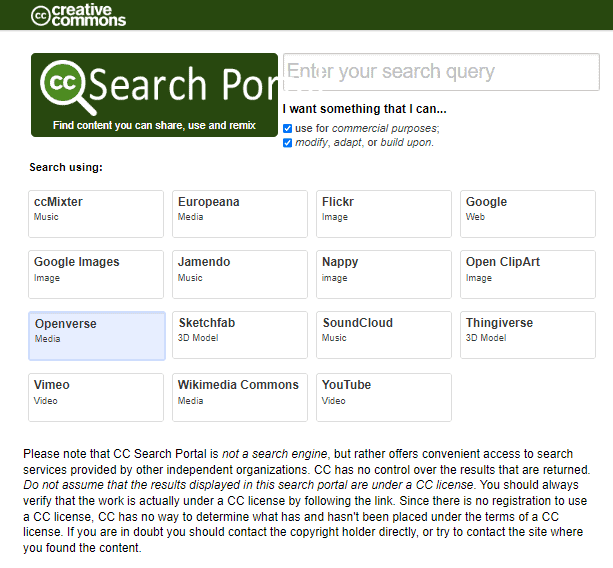613x568 pixels.
Task: Select Wikimedia Commons Media source
Action: pyautogui.click(x=240, y=397)
